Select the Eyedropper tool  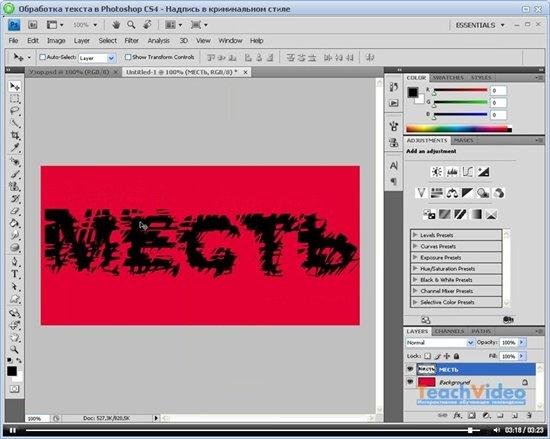(14, 148)
